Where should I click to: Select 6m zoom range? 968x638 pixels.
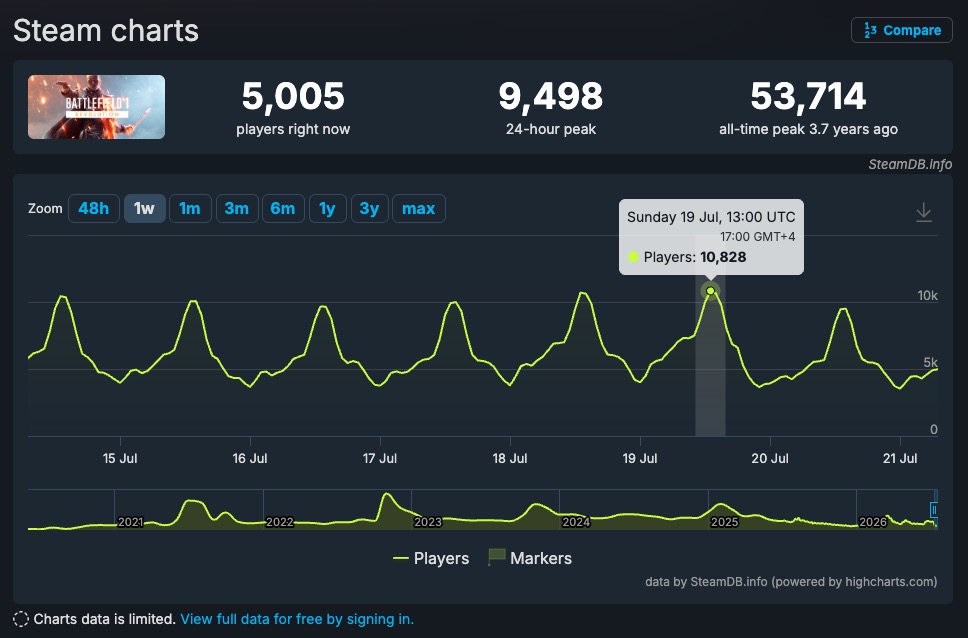click(x=283, y=209)
